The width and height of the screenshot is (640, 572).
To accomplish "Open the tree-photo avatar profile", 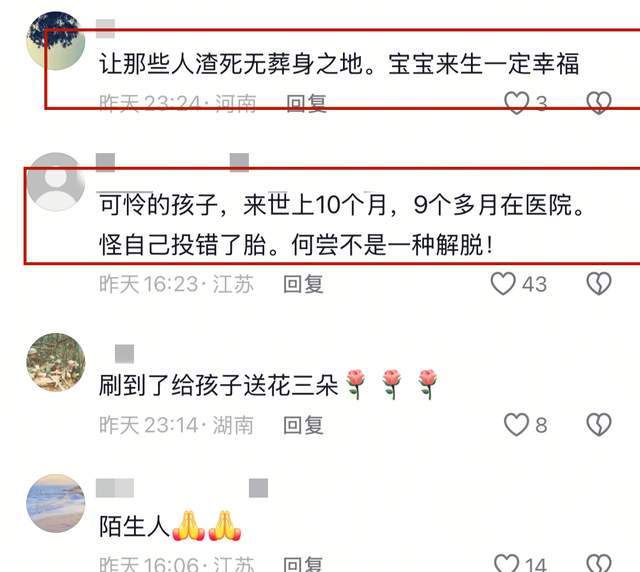I will point(56,40).
